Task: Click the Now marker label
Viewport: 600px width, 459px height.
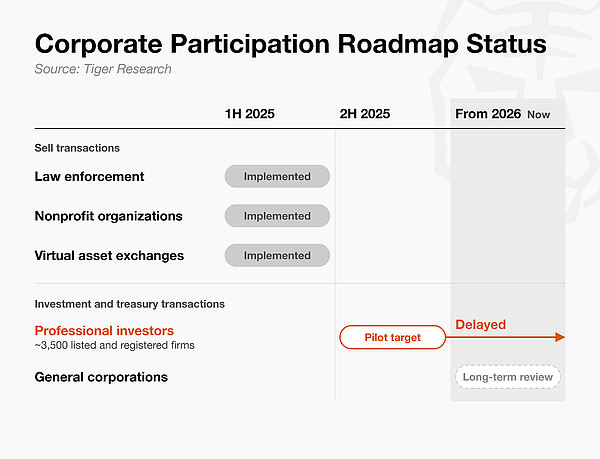Action: point(538,114)
